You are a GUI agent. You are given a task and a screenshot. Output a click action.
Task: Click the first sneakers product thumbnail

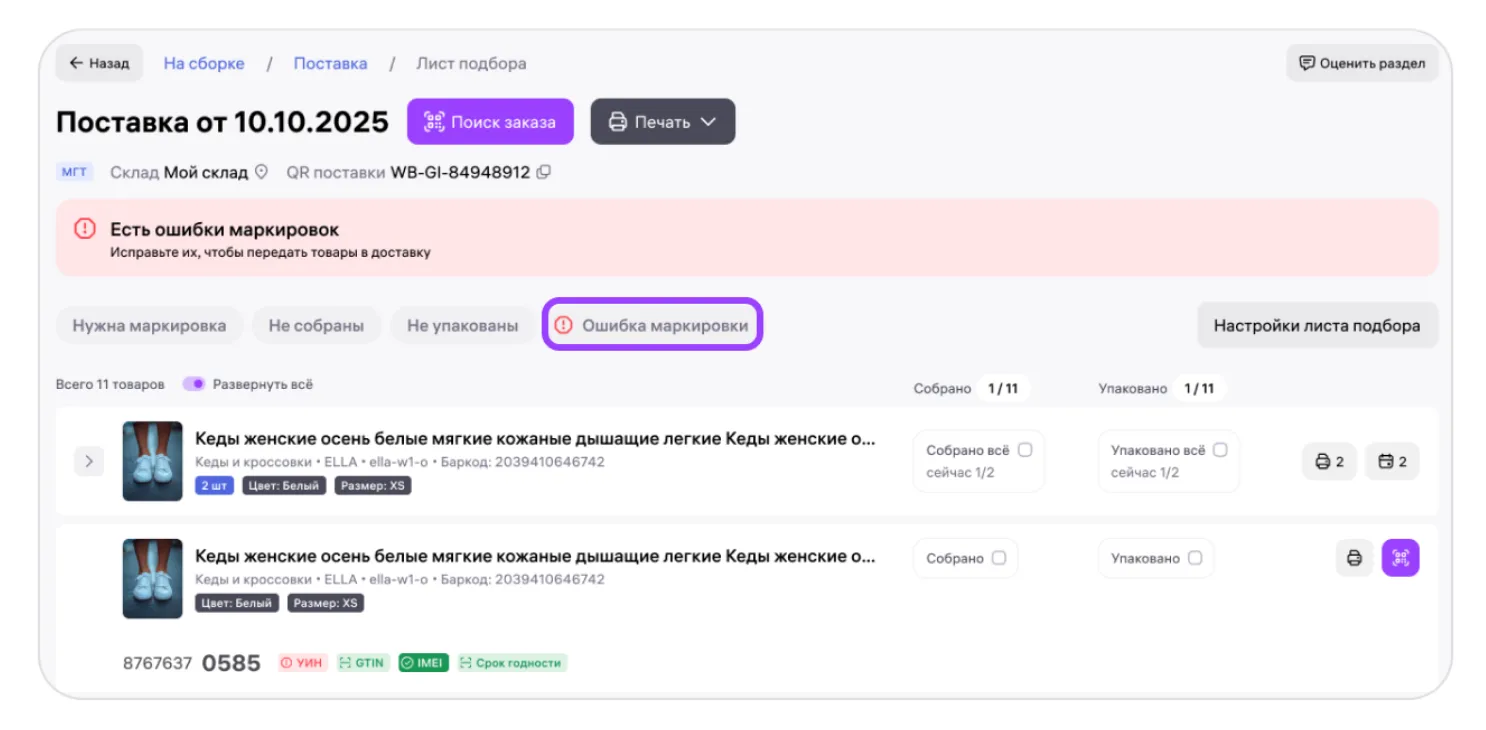[x=152, y=461]
